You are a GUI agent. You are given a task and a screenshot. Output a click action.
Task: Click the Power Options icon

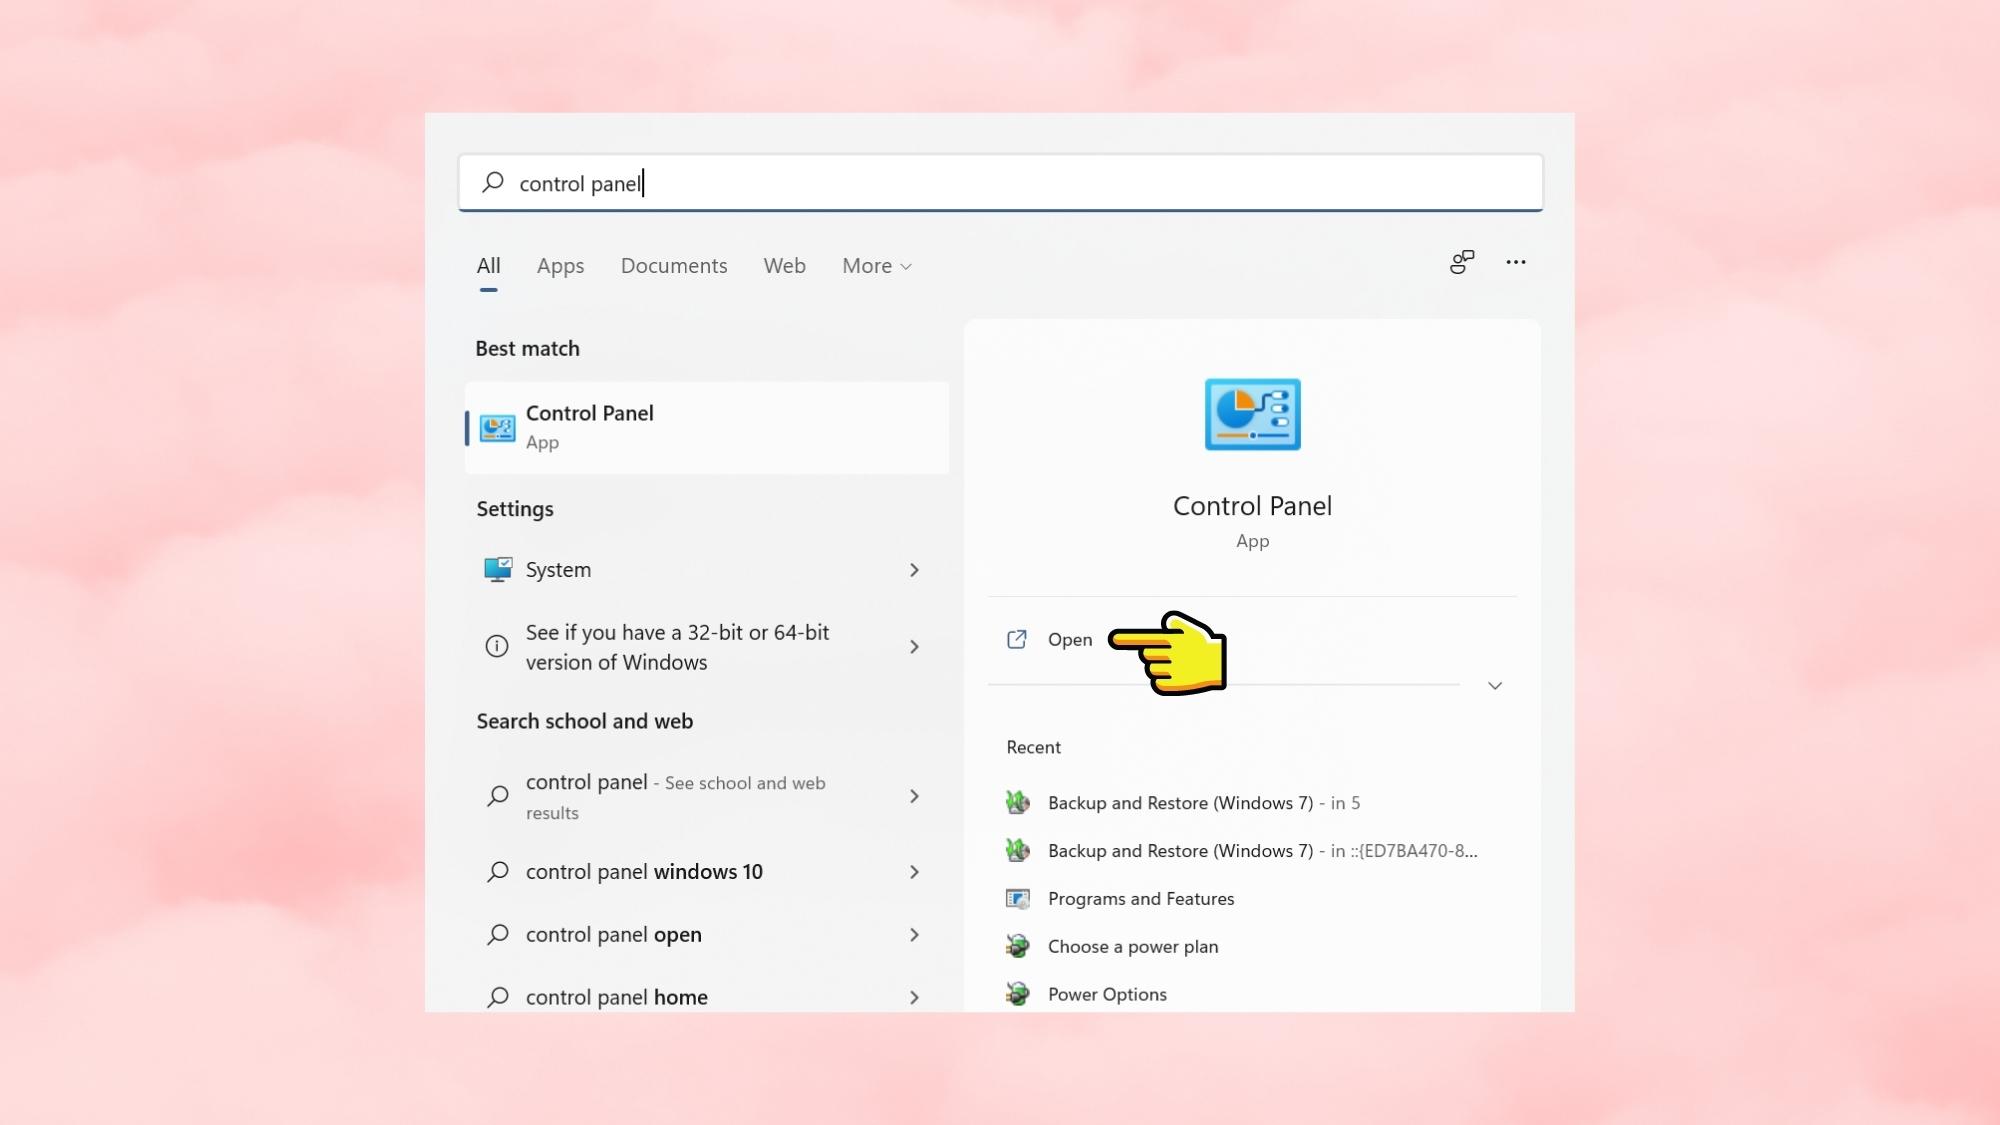click(x=1018, y=994)
